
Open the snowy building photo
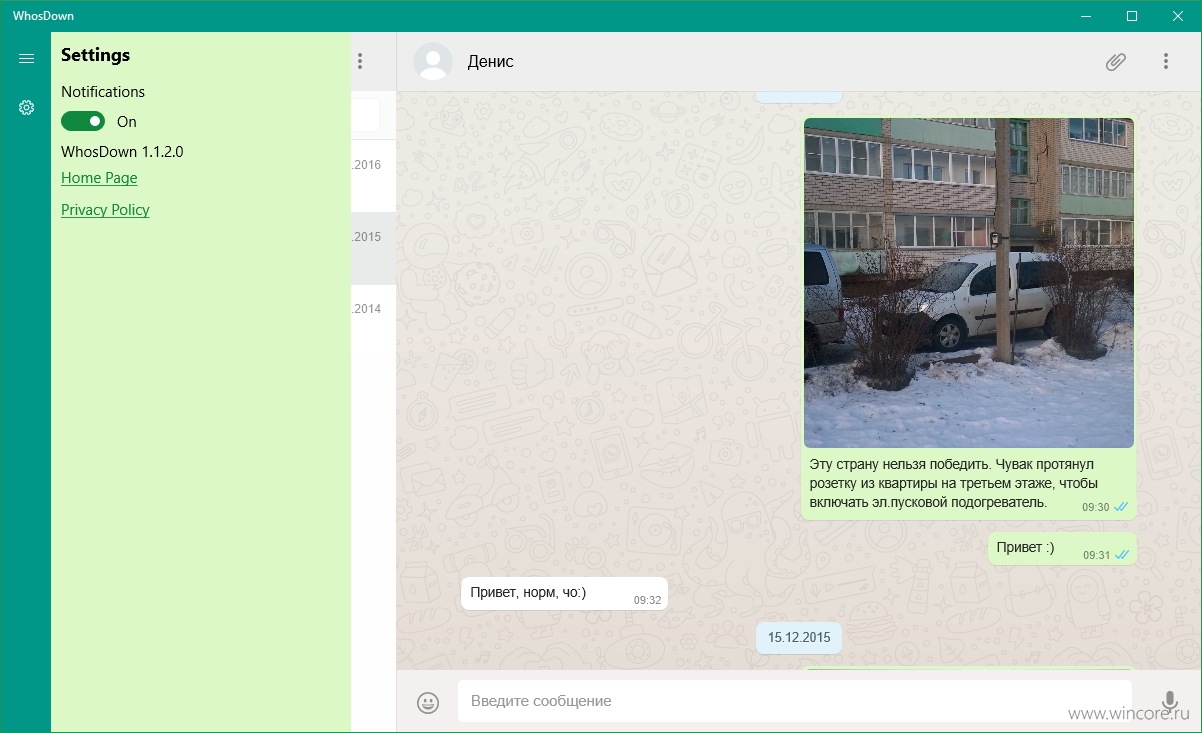(x=969, y=283)
